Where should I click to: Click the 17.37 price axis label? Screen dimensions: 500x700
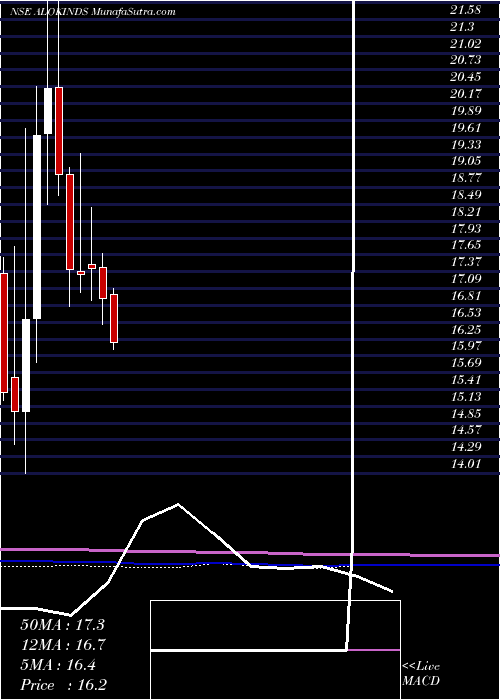point(465,262)
